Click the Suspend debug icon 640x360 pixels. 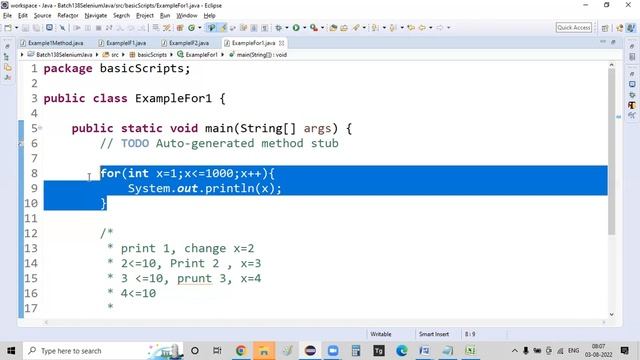pyautogui.click(x=88, y=28)
